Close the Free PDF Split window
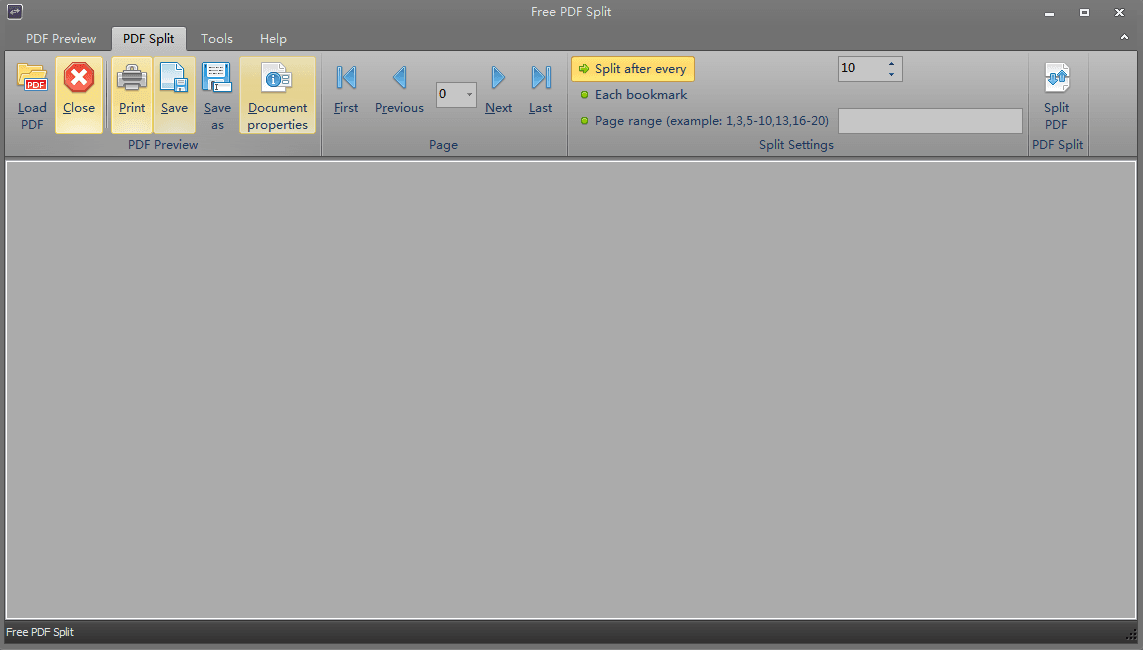The image size is (1143, 650). click(x=1120, y=12)
